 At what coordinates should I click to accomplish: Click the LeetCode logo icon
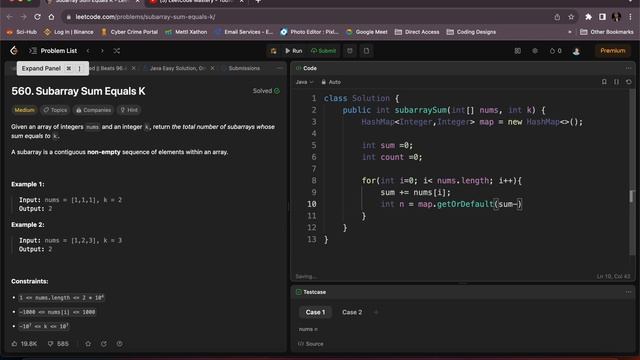(14, 51)
